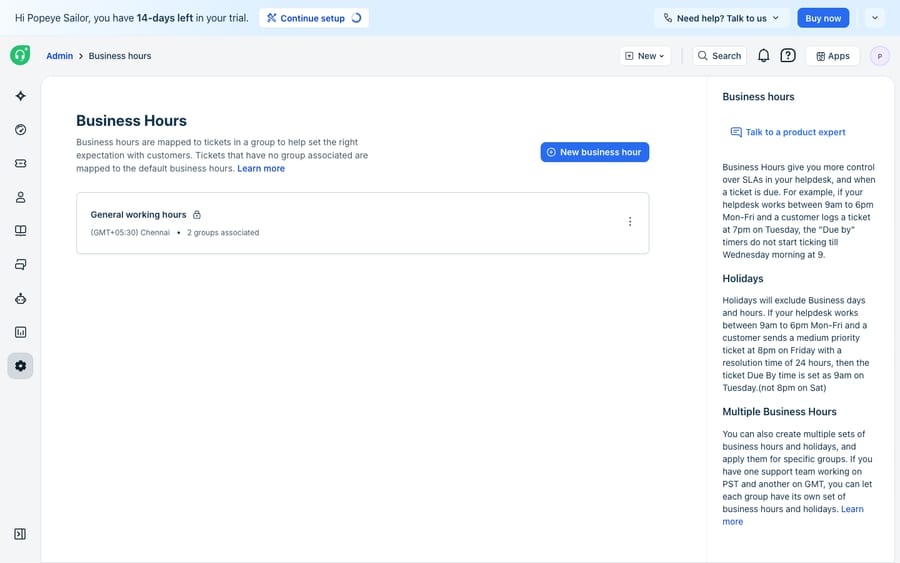Viewport: 900px width, 563px height.
Task: Open Apps button in header
Action: [x=833, y=56]
